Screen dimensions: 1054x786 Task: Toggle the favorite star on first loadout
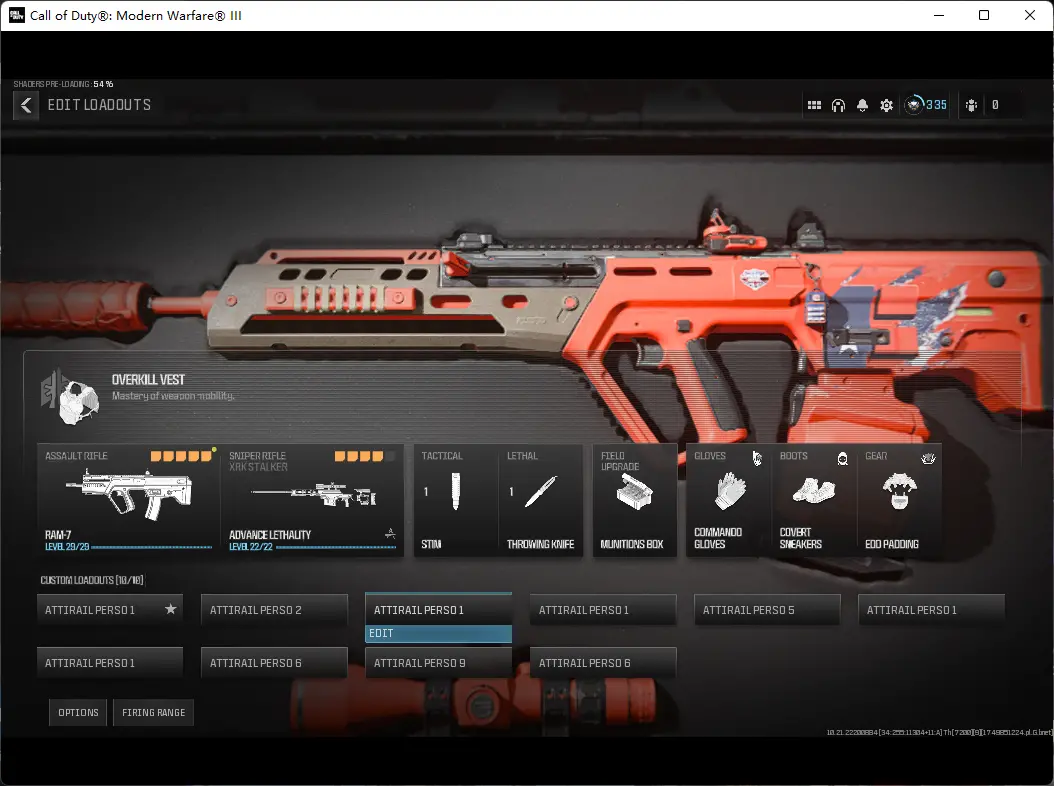point(171,609)
